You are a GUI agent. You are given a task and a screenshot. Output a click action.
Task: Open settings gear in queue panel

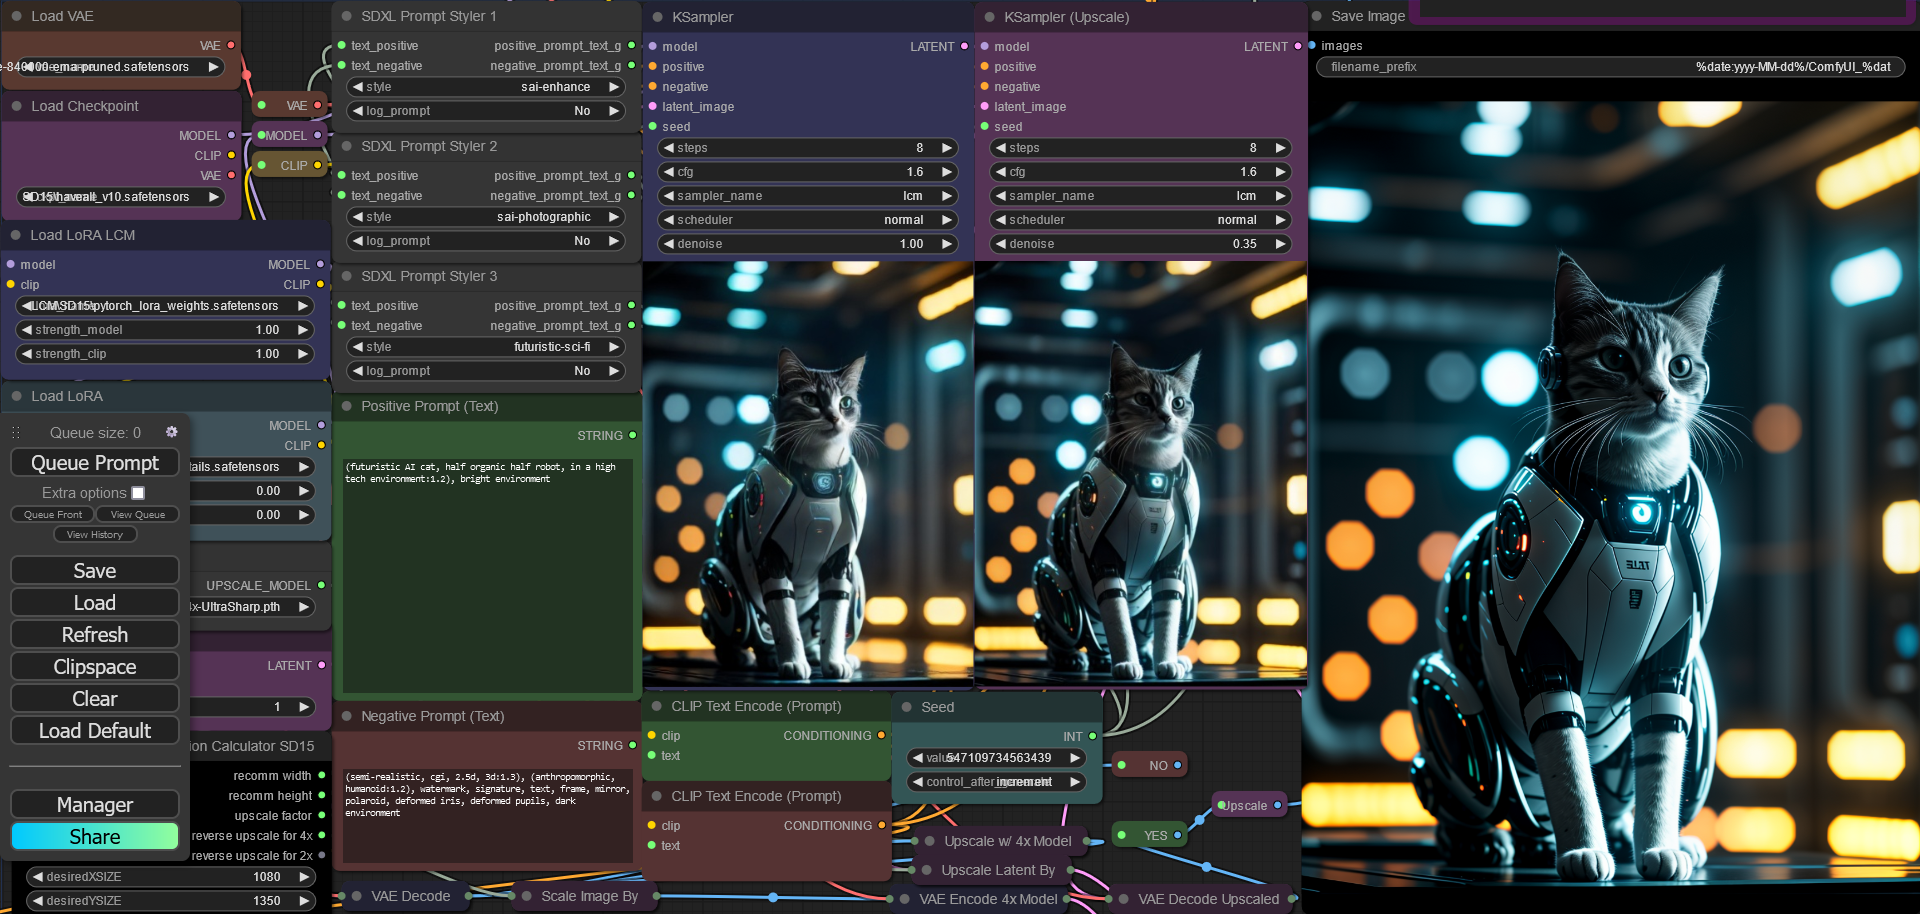tap(171, 432)
